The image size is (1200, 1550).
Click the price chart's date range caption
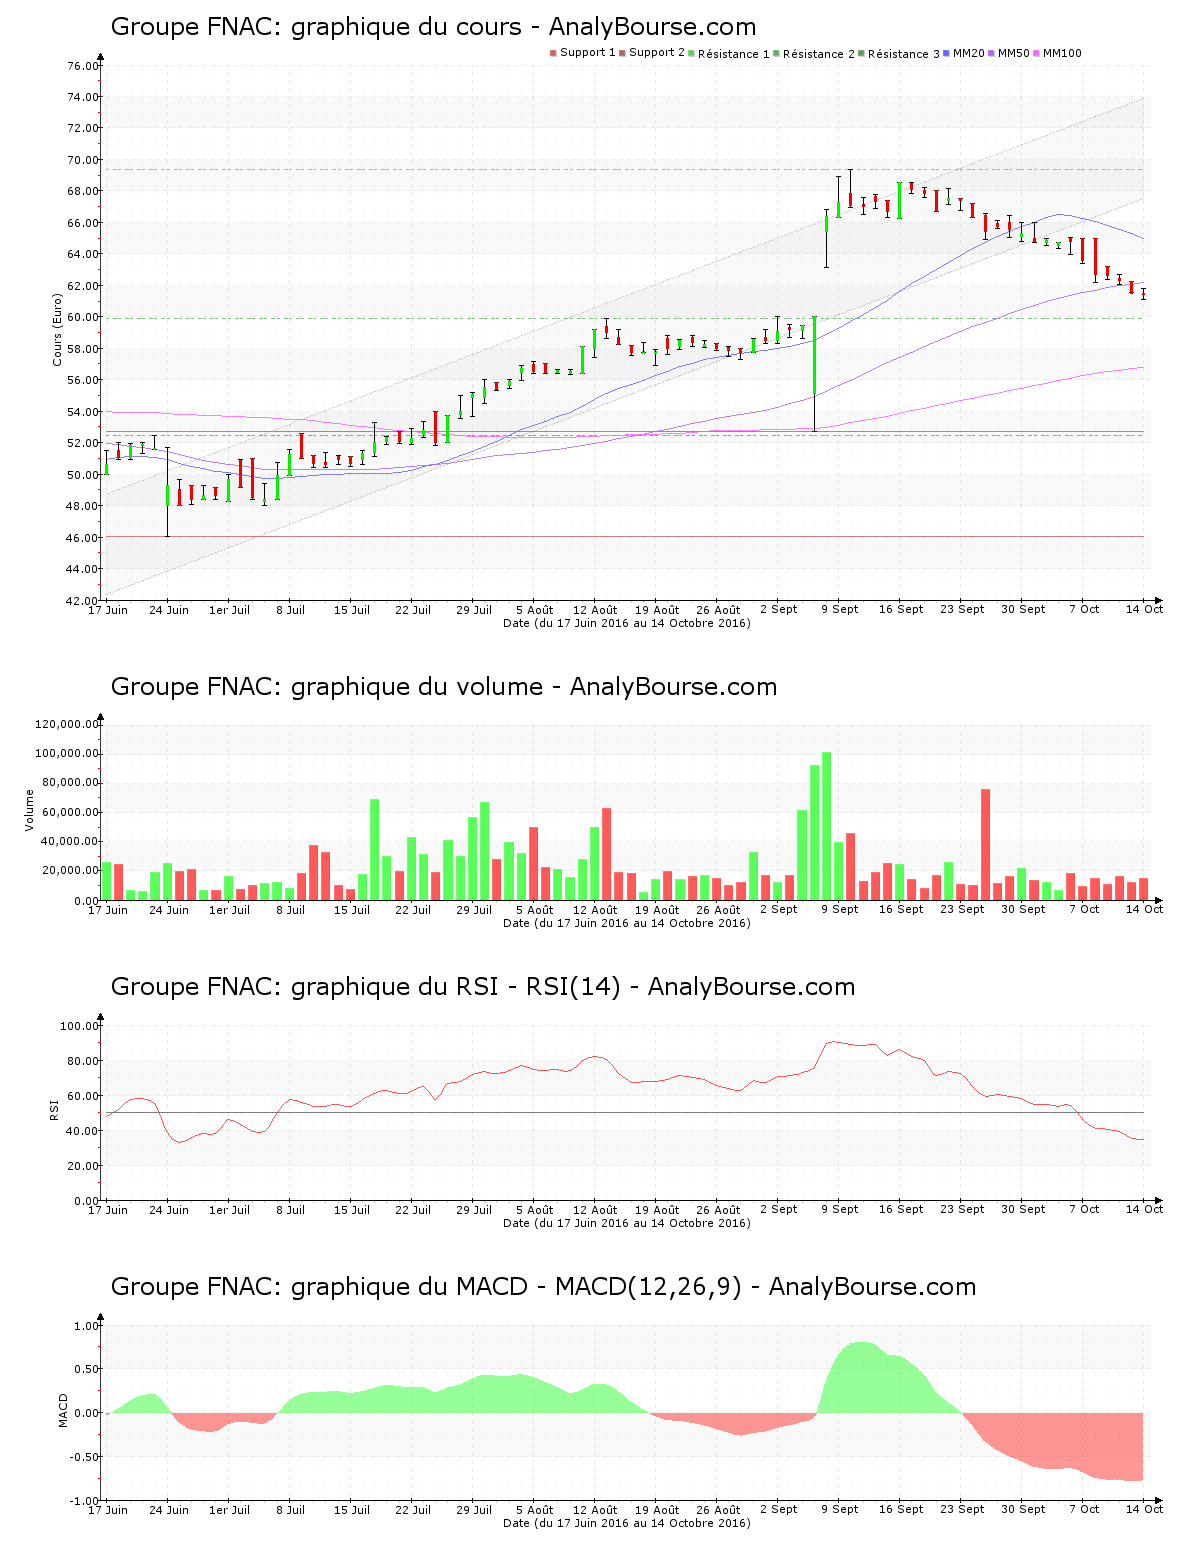(627, 623)
